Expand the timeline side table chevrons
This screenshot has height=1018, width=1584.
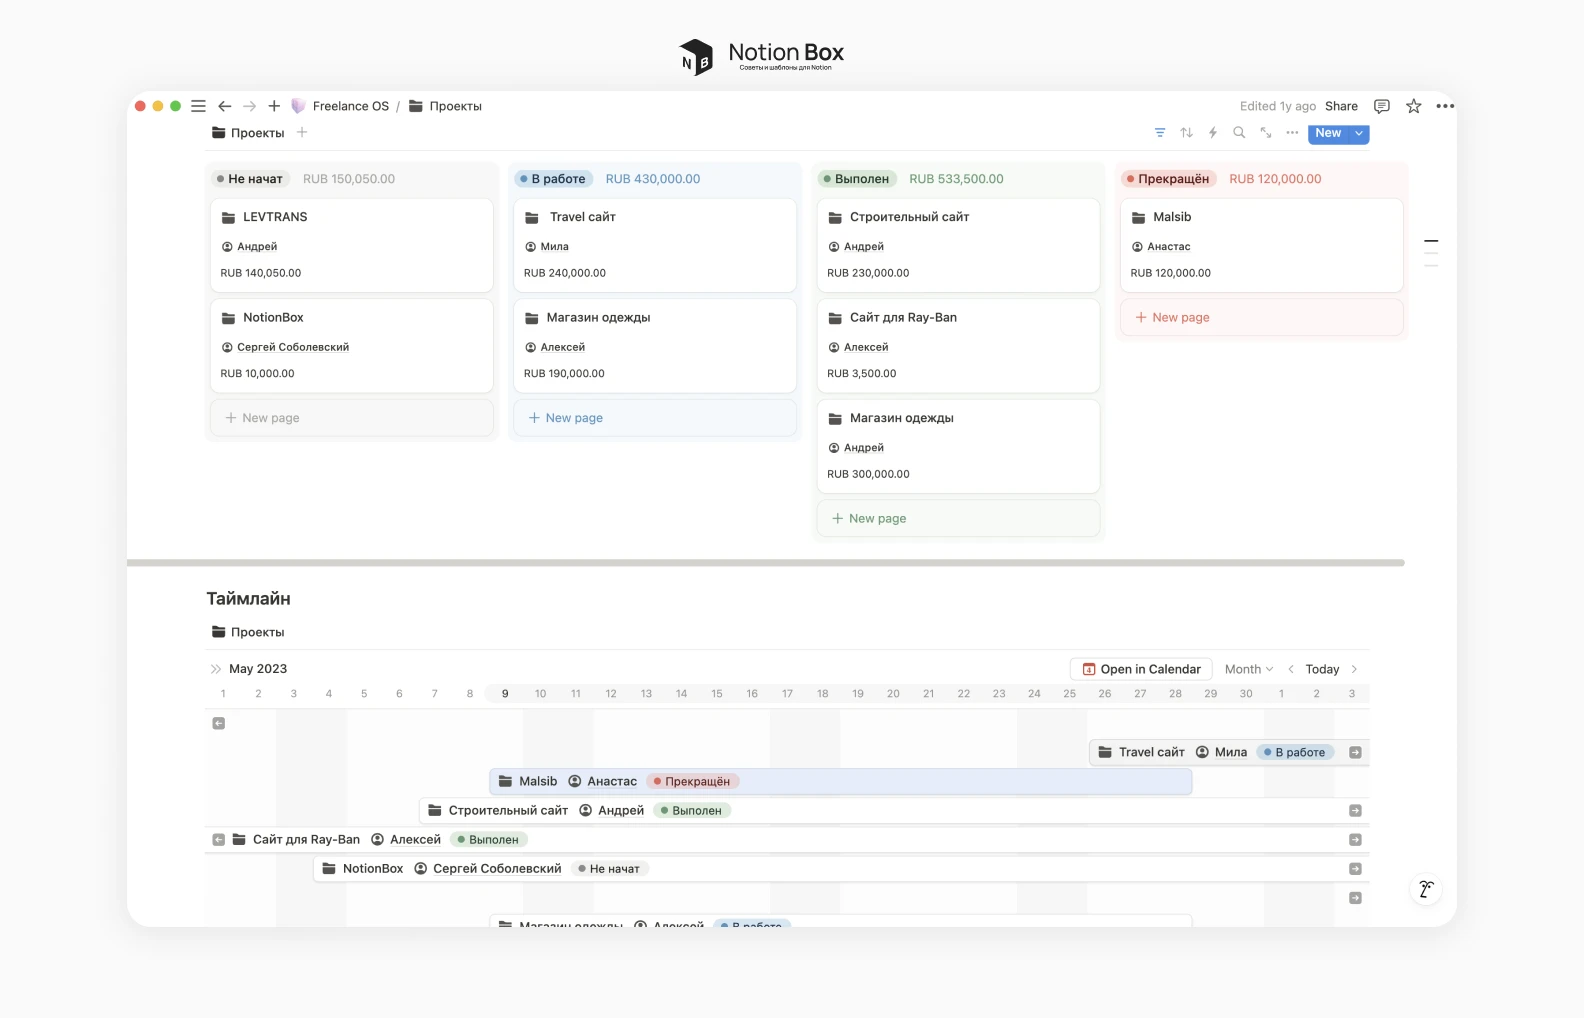[x=215, y=669]
